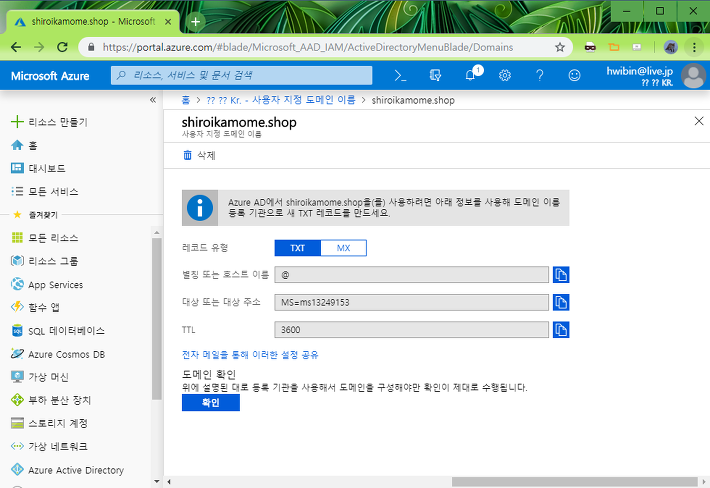
Task: Click the blue verify (확인) button
Action: tap(211, 402)
